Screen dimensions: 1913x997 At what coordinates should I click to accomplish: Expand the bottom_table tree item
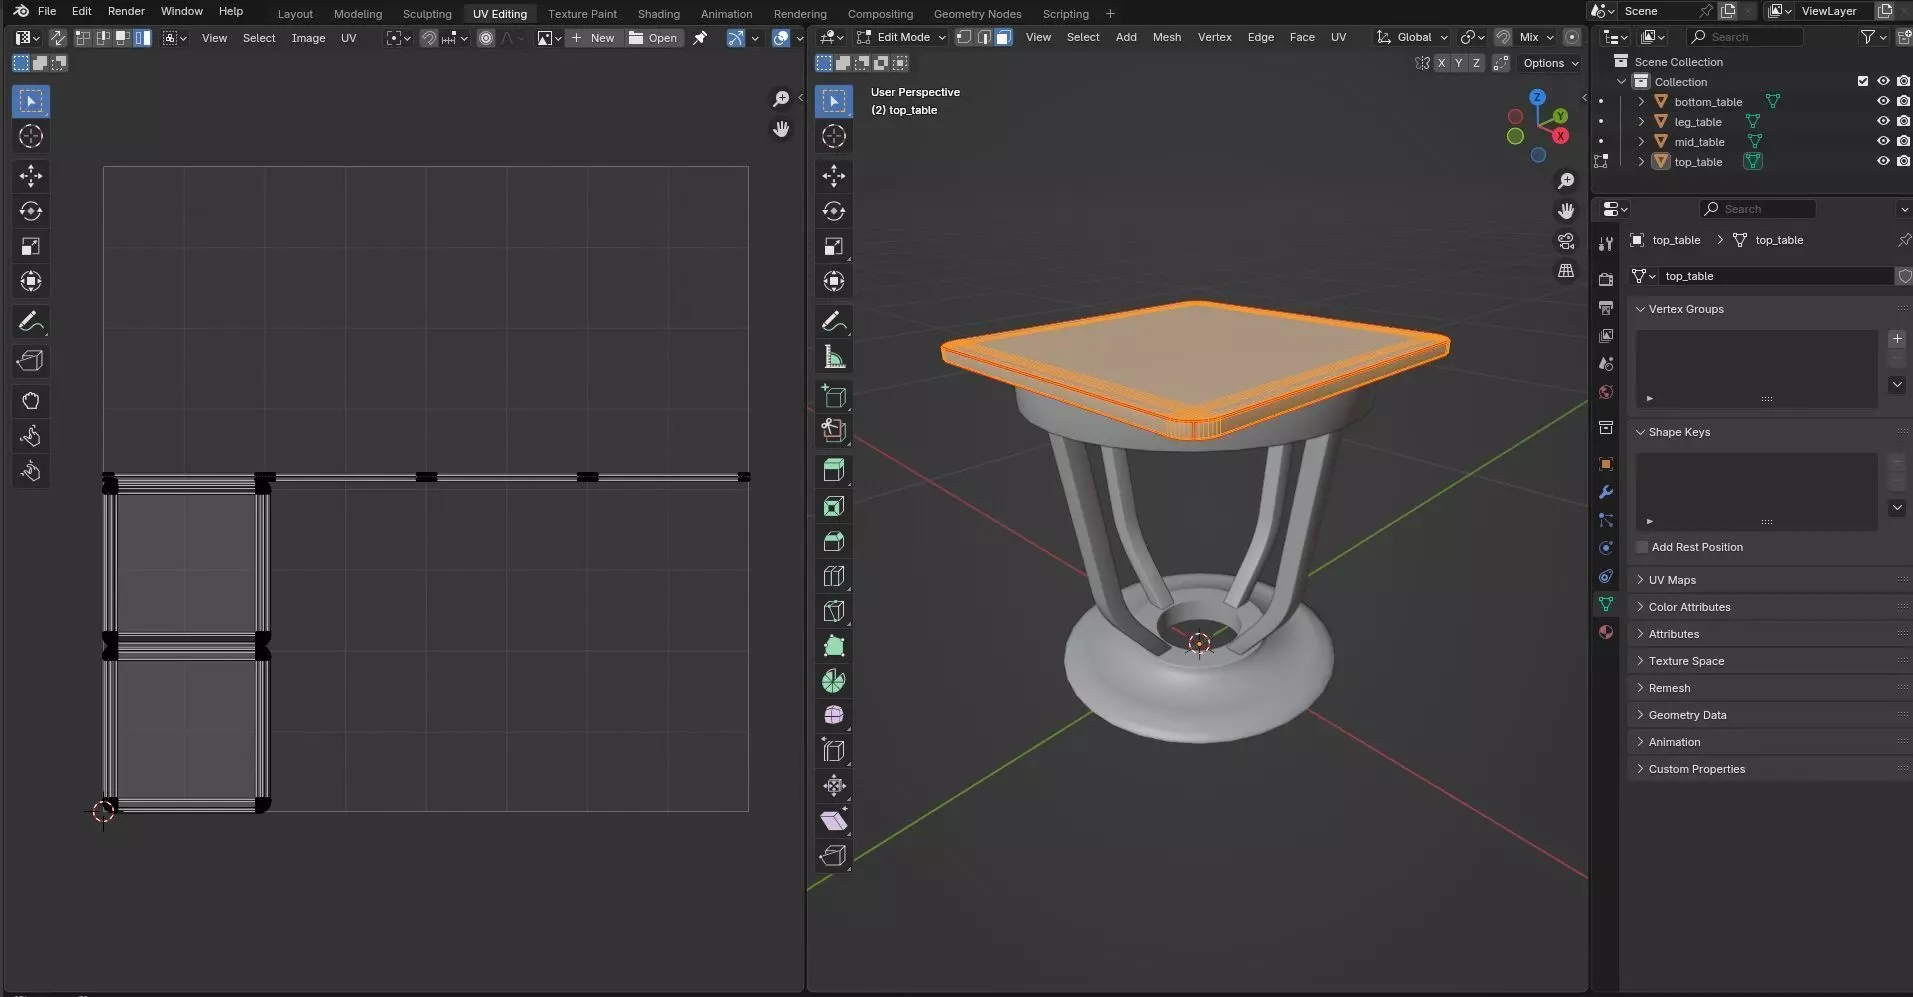pyautogui.click(x=1641, y=101)
